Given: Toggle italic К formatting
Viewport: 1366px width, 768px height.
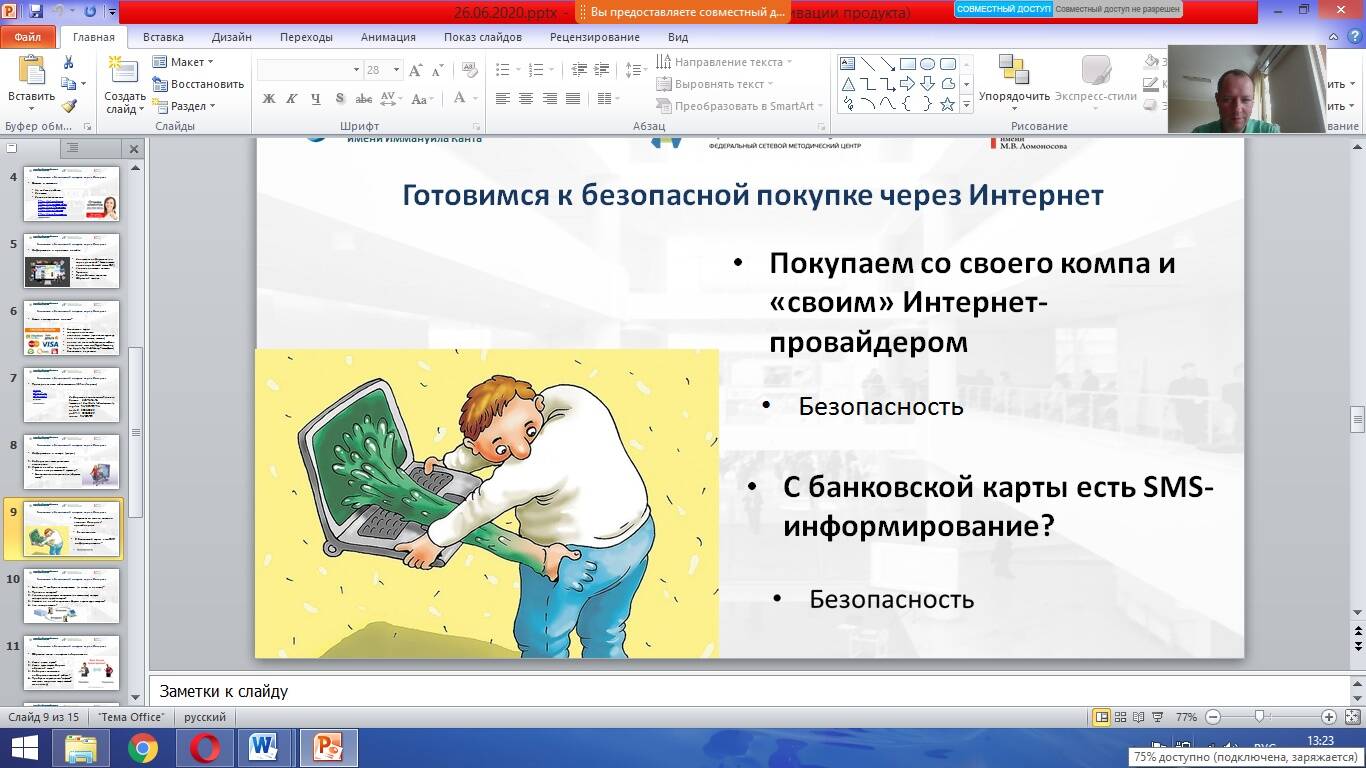Looking at the screenshot, I should click(292, 98).
